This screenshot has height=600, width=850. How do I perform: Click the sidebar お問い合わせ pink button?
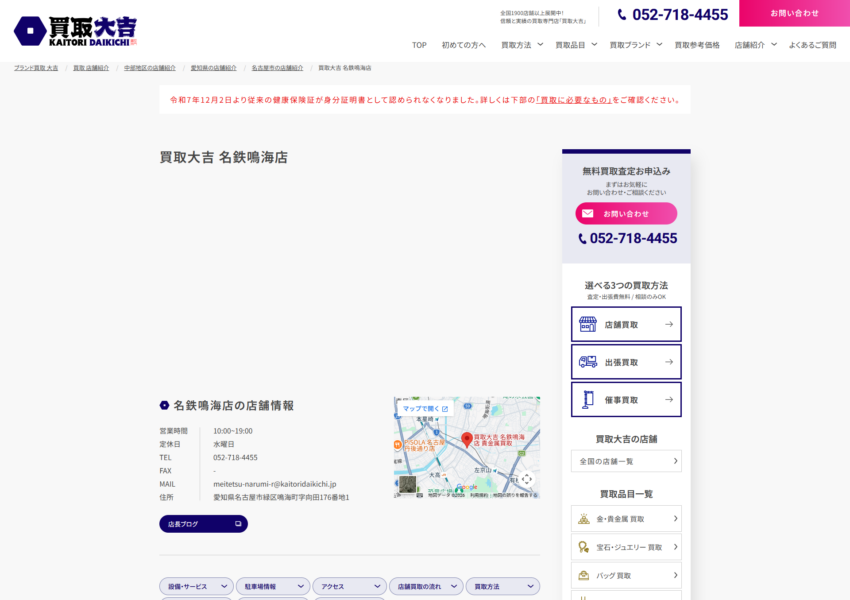pos(626,214)
